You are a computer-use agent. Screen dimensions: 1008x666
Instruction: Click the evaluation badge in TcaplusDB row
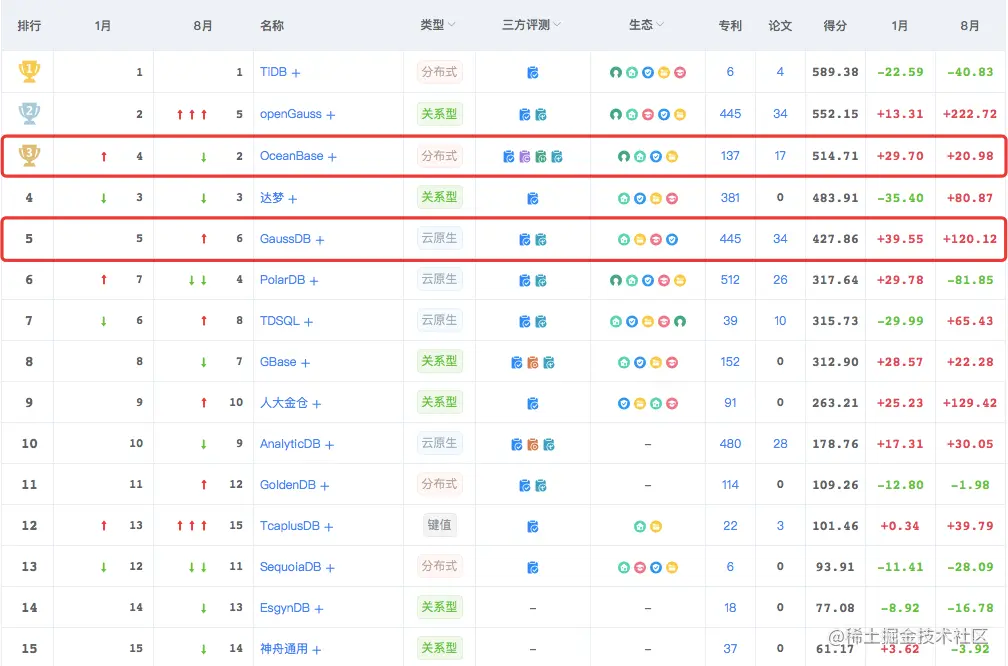pyautogui.click(x=532, y=526)
